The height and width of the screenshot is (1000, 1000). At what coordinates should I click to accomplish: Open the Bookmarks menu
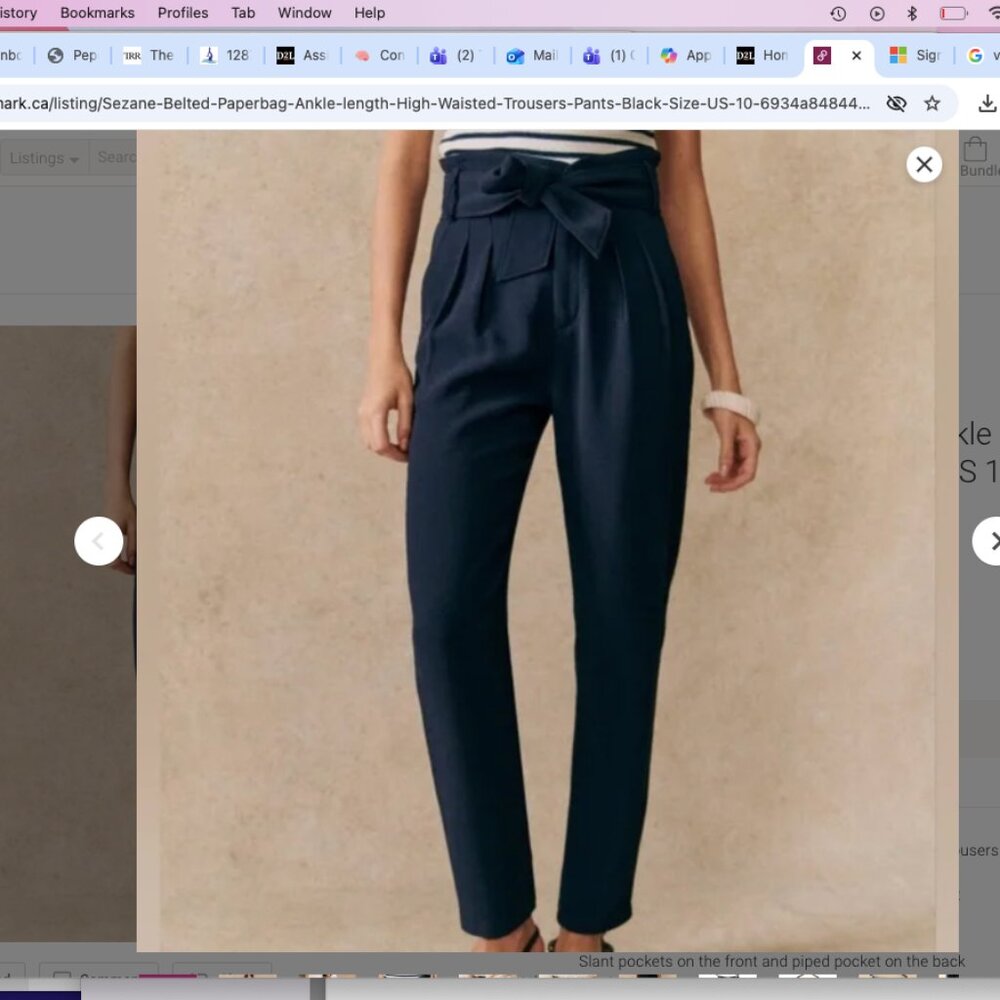(x=97, y=13)
